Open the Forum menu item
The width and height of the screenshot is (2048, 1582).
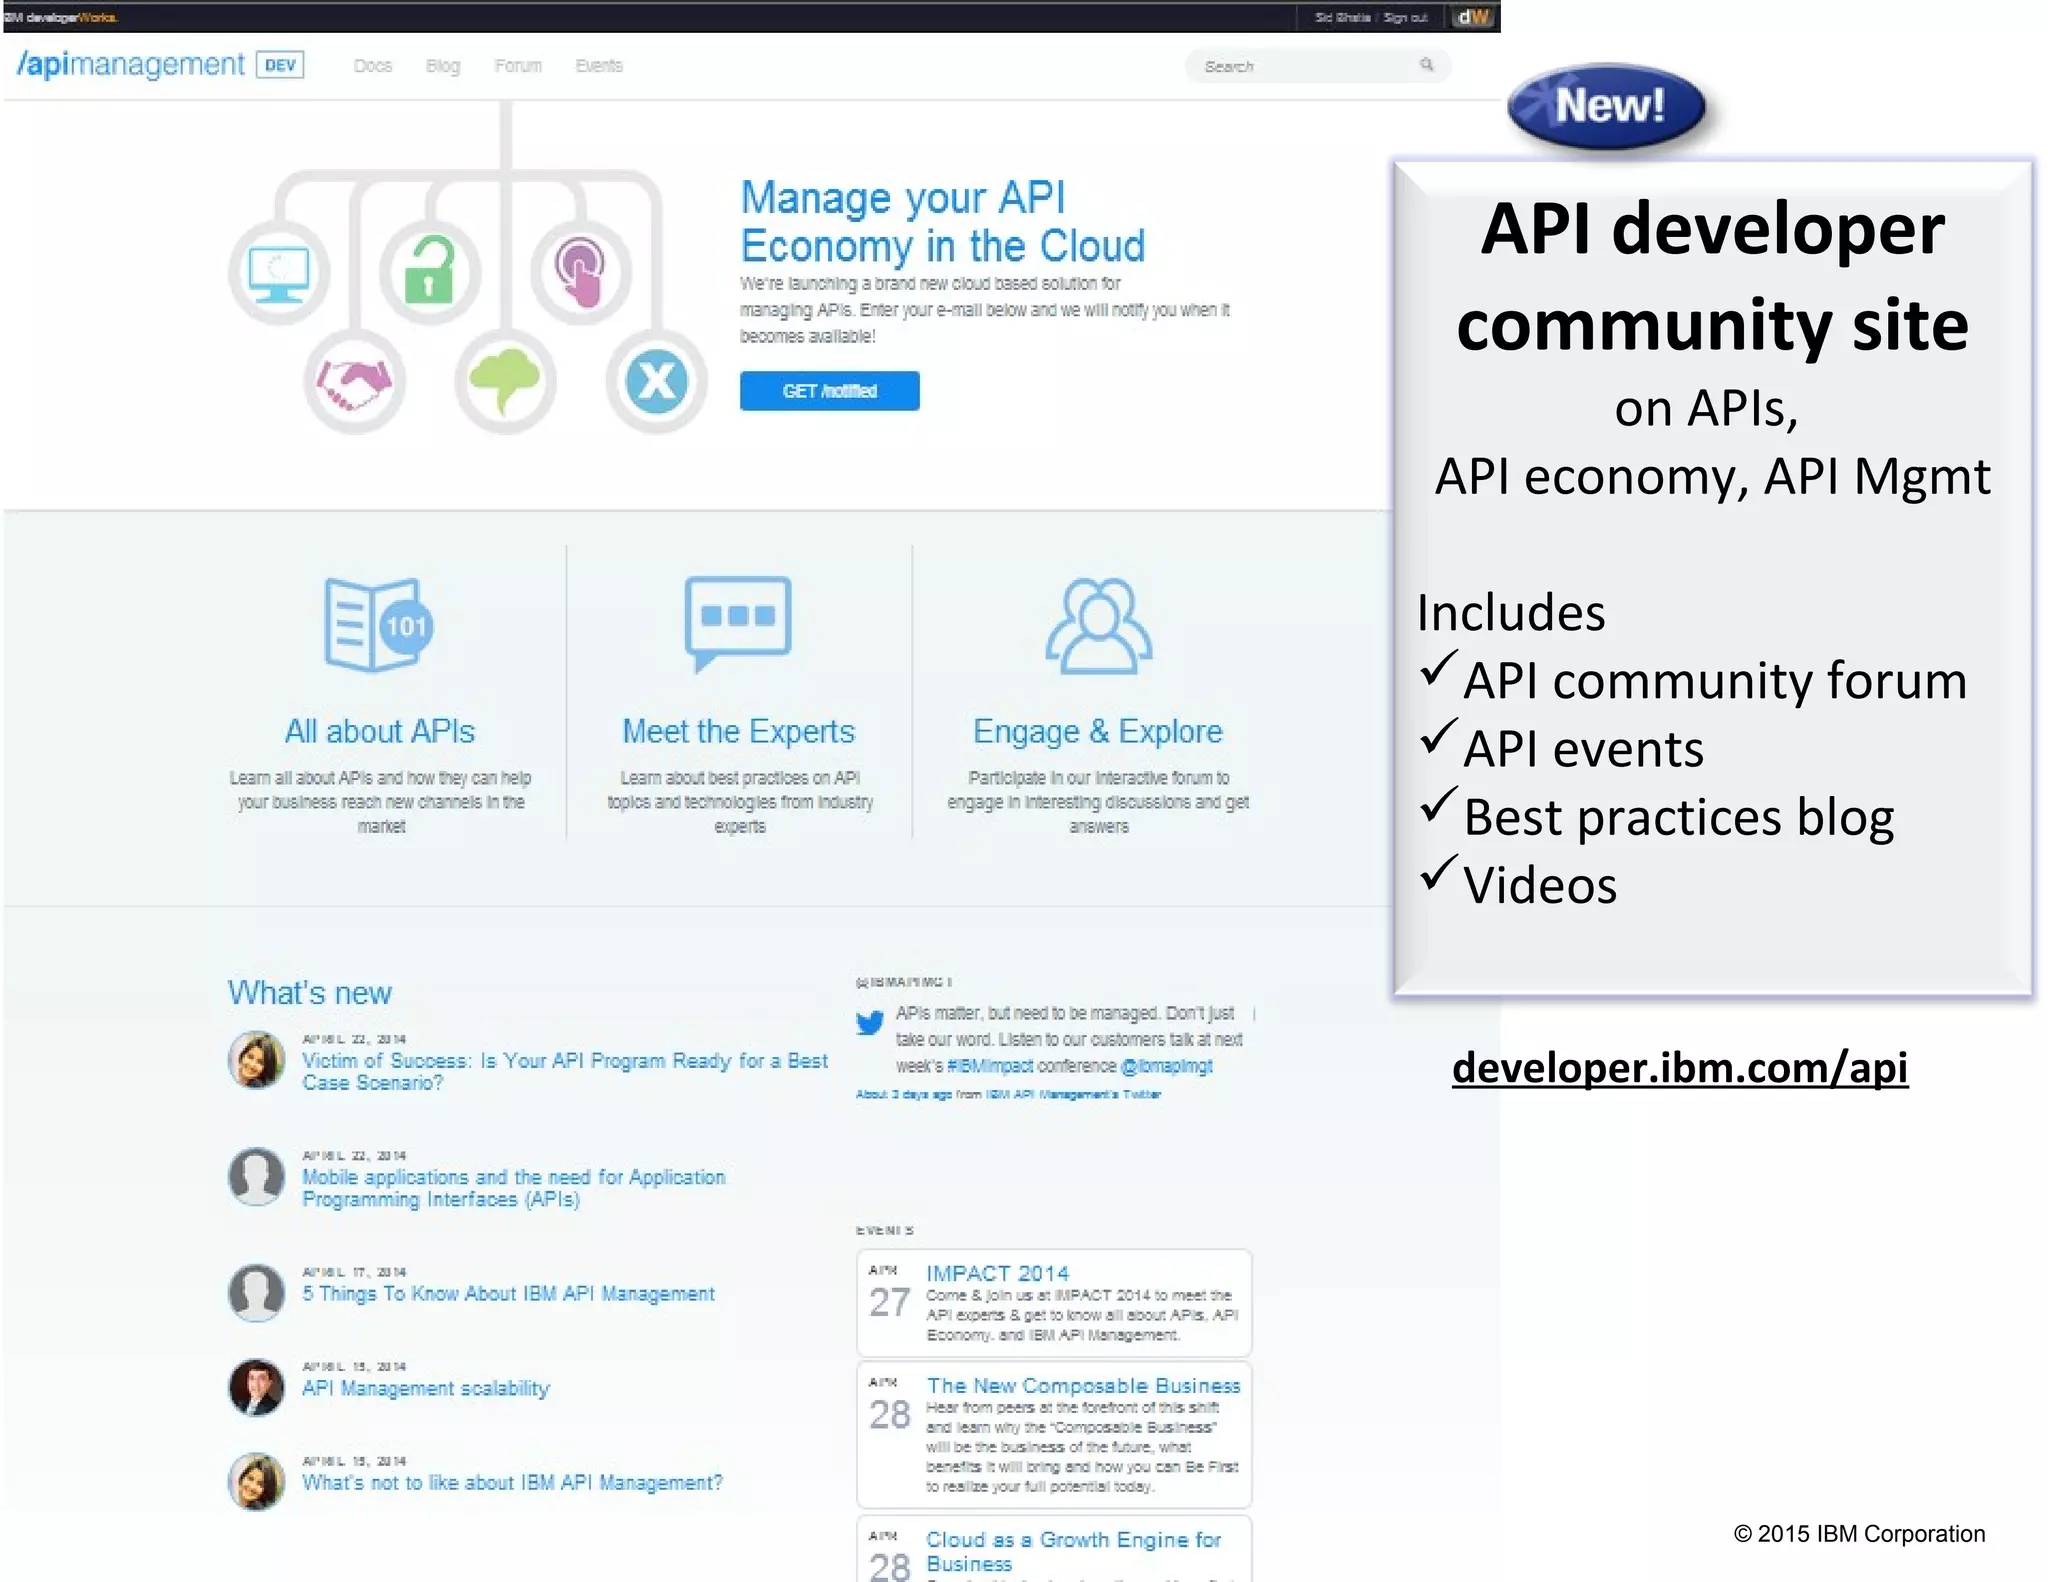pos(518,66)
